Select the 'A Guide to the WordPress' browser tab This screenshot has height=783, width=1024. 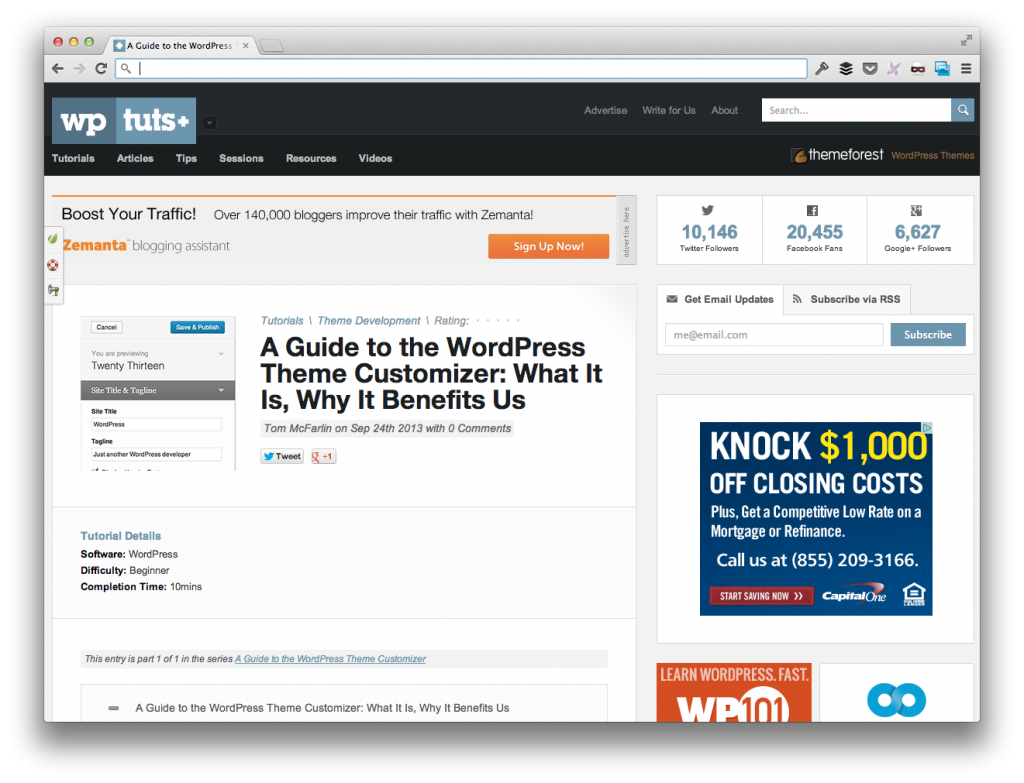pos(180,46)
